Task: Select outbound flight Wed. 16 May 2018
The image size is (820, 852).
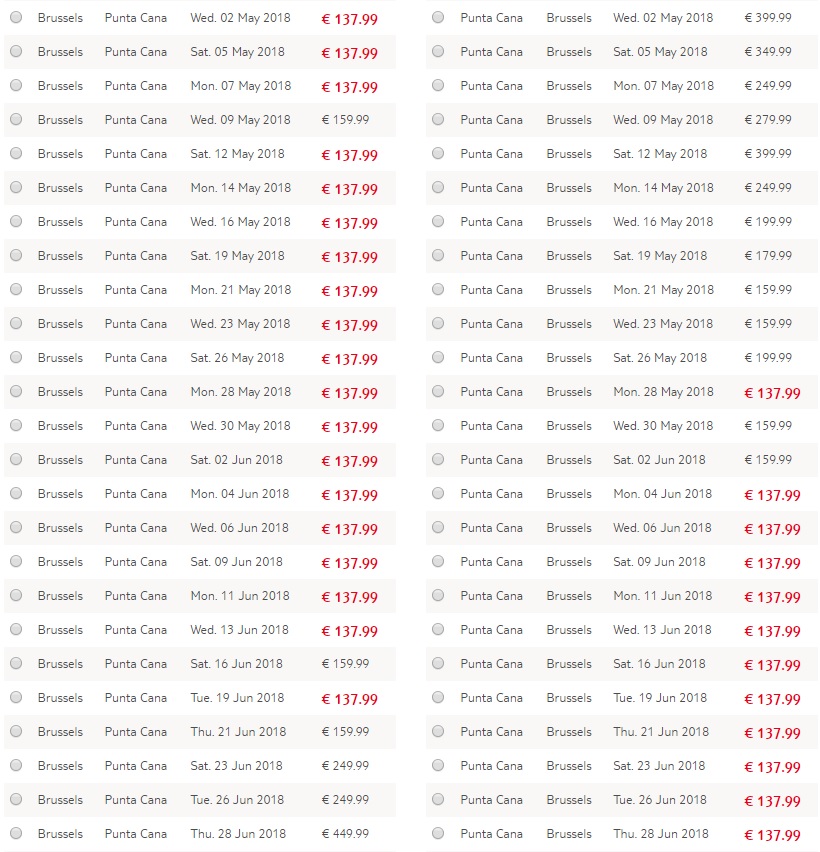Action: (16, 221)
